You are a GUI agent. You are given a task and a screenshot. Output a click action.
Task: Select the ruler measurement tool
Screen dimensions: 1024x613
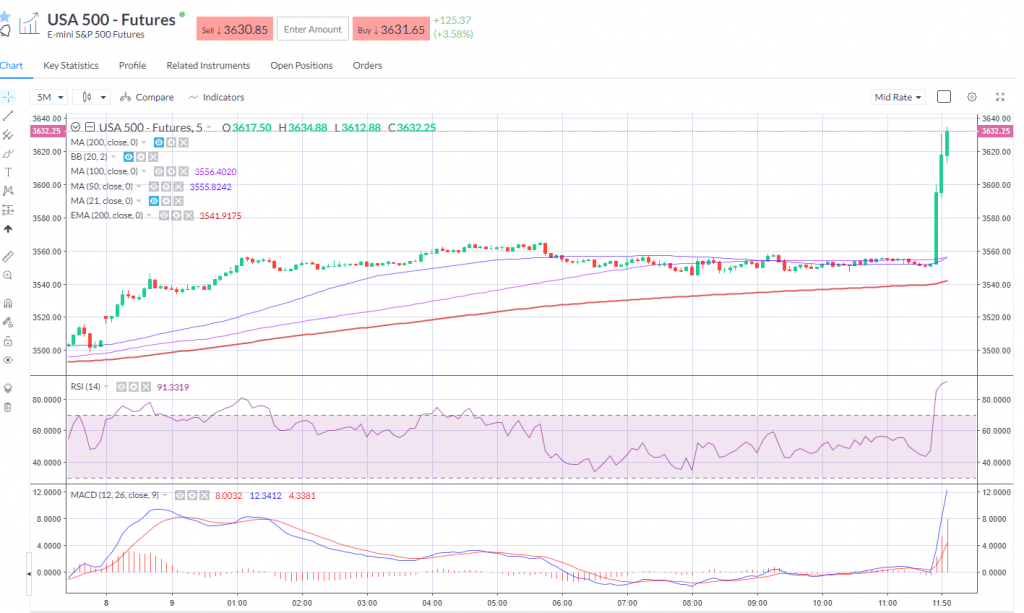[x=7, y=255]
